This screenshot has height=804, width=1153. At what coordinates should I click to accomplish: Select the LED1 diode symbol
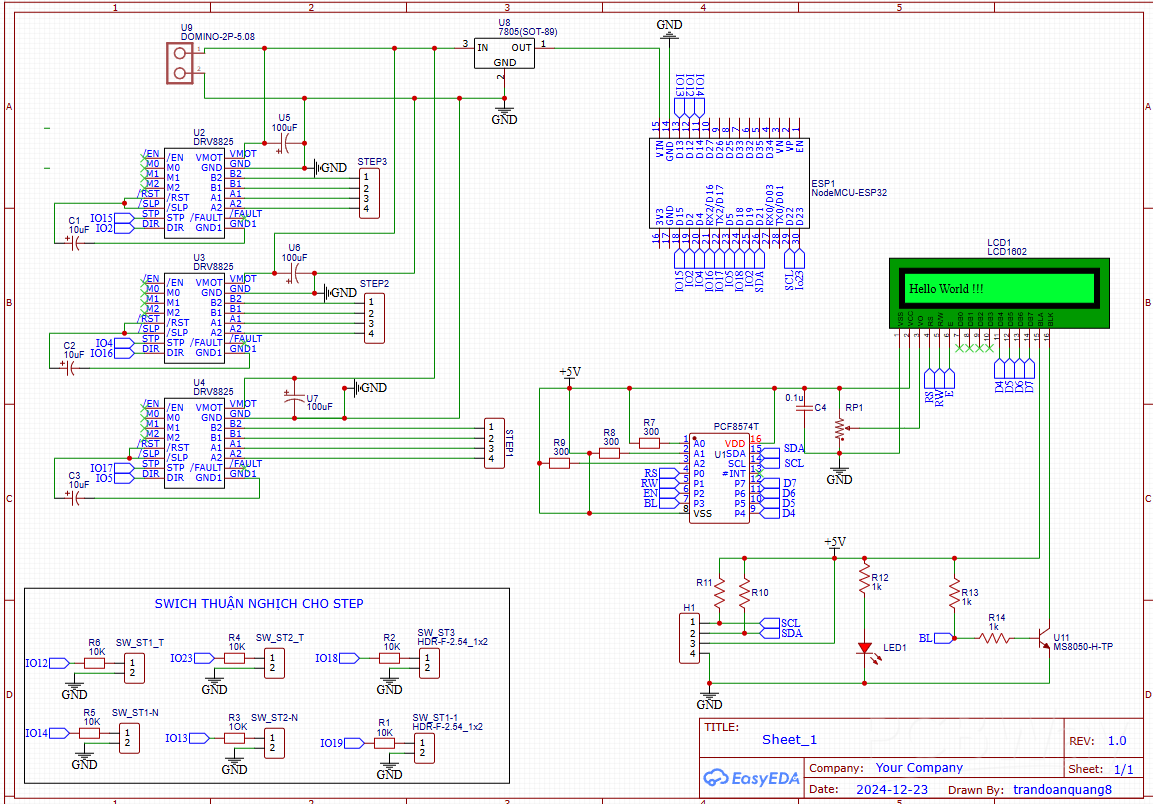point(865,647)
